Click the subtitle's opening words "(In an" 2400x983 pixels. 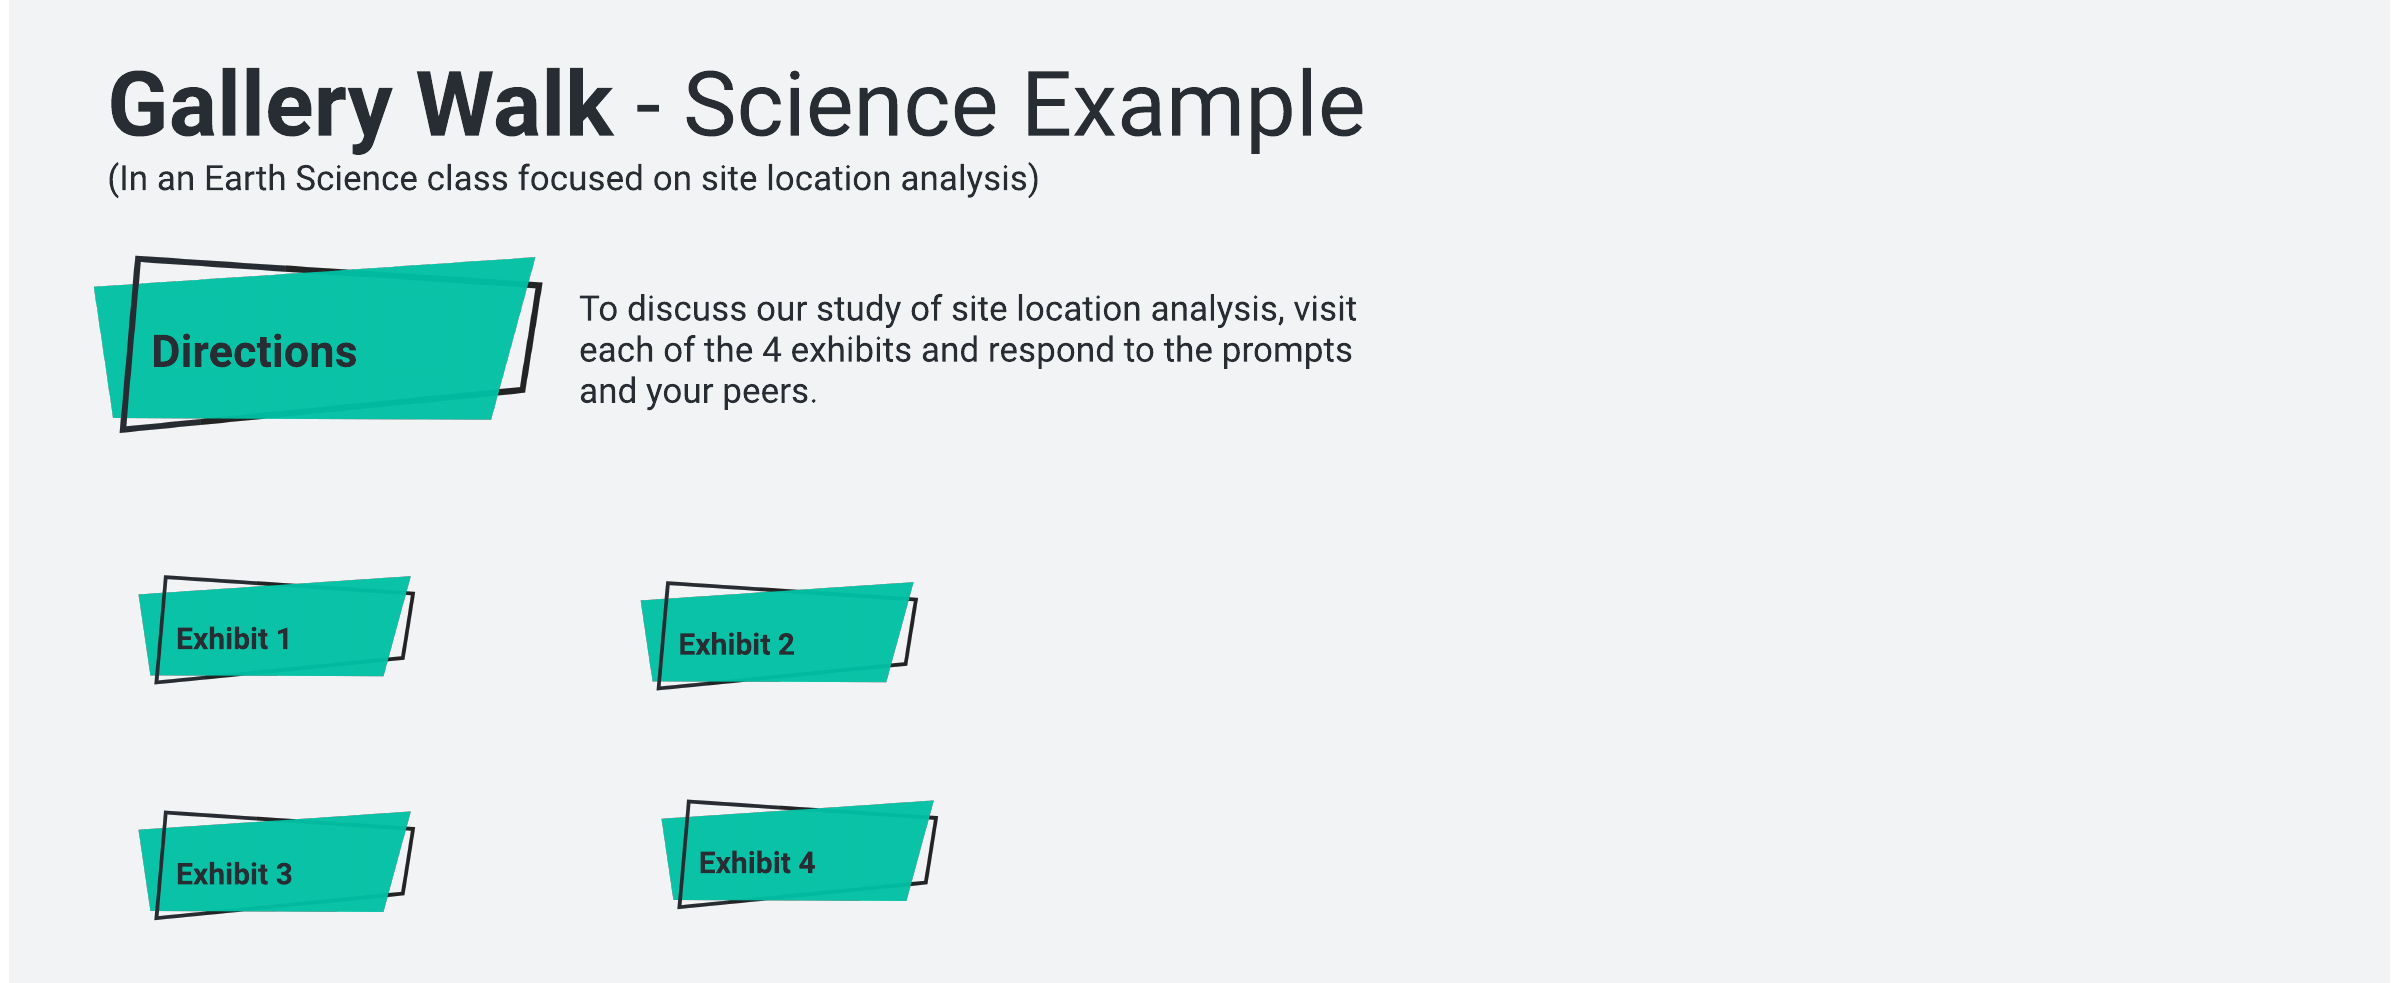click(x=151, y=179)
